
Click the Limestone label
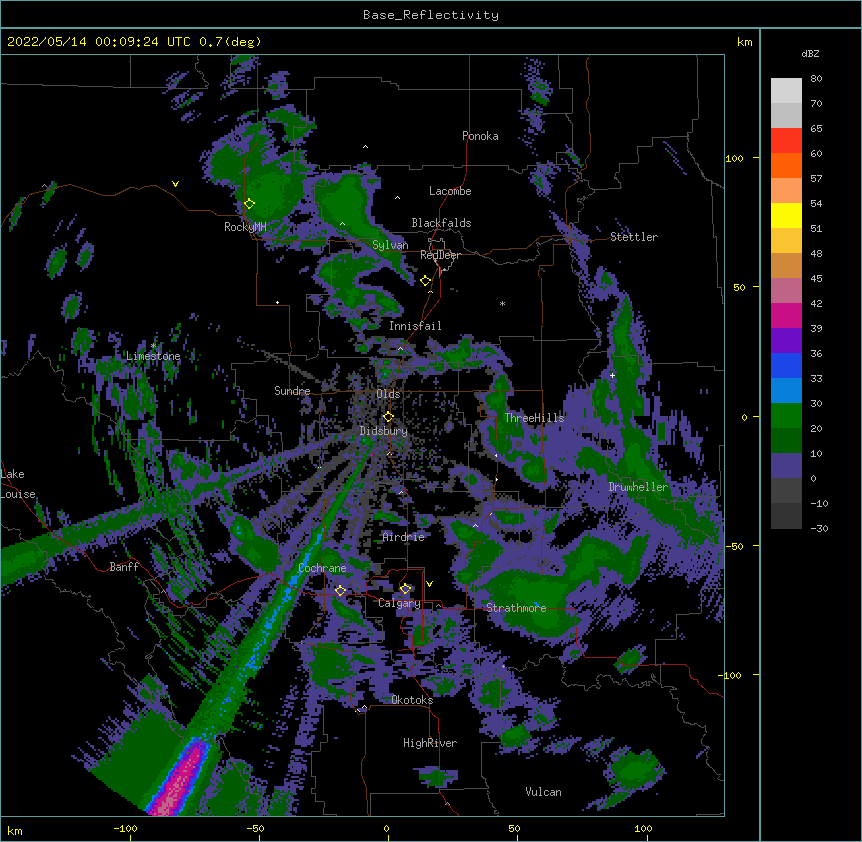(x=153, y=356)
